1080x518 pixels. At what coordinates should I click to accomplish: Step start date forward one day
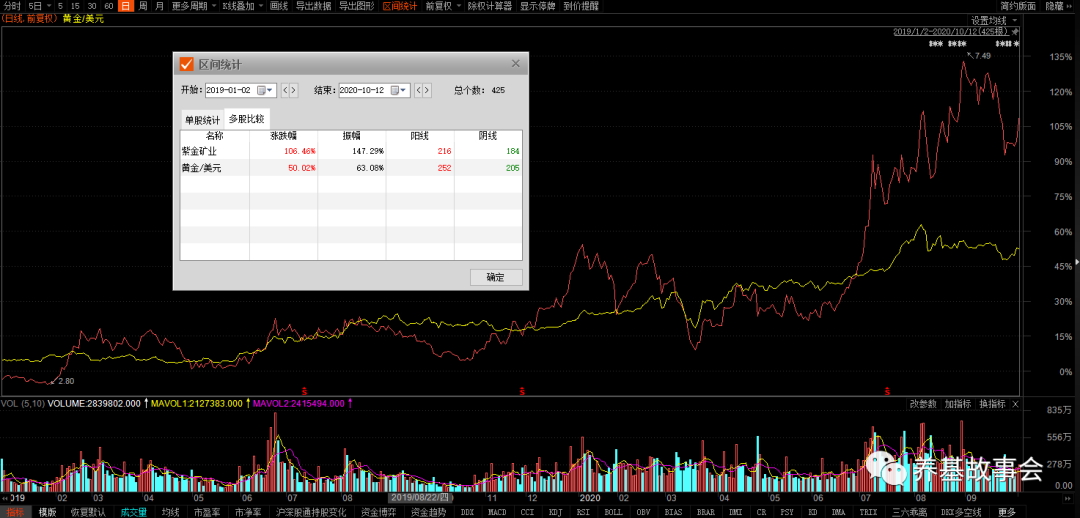294,90
